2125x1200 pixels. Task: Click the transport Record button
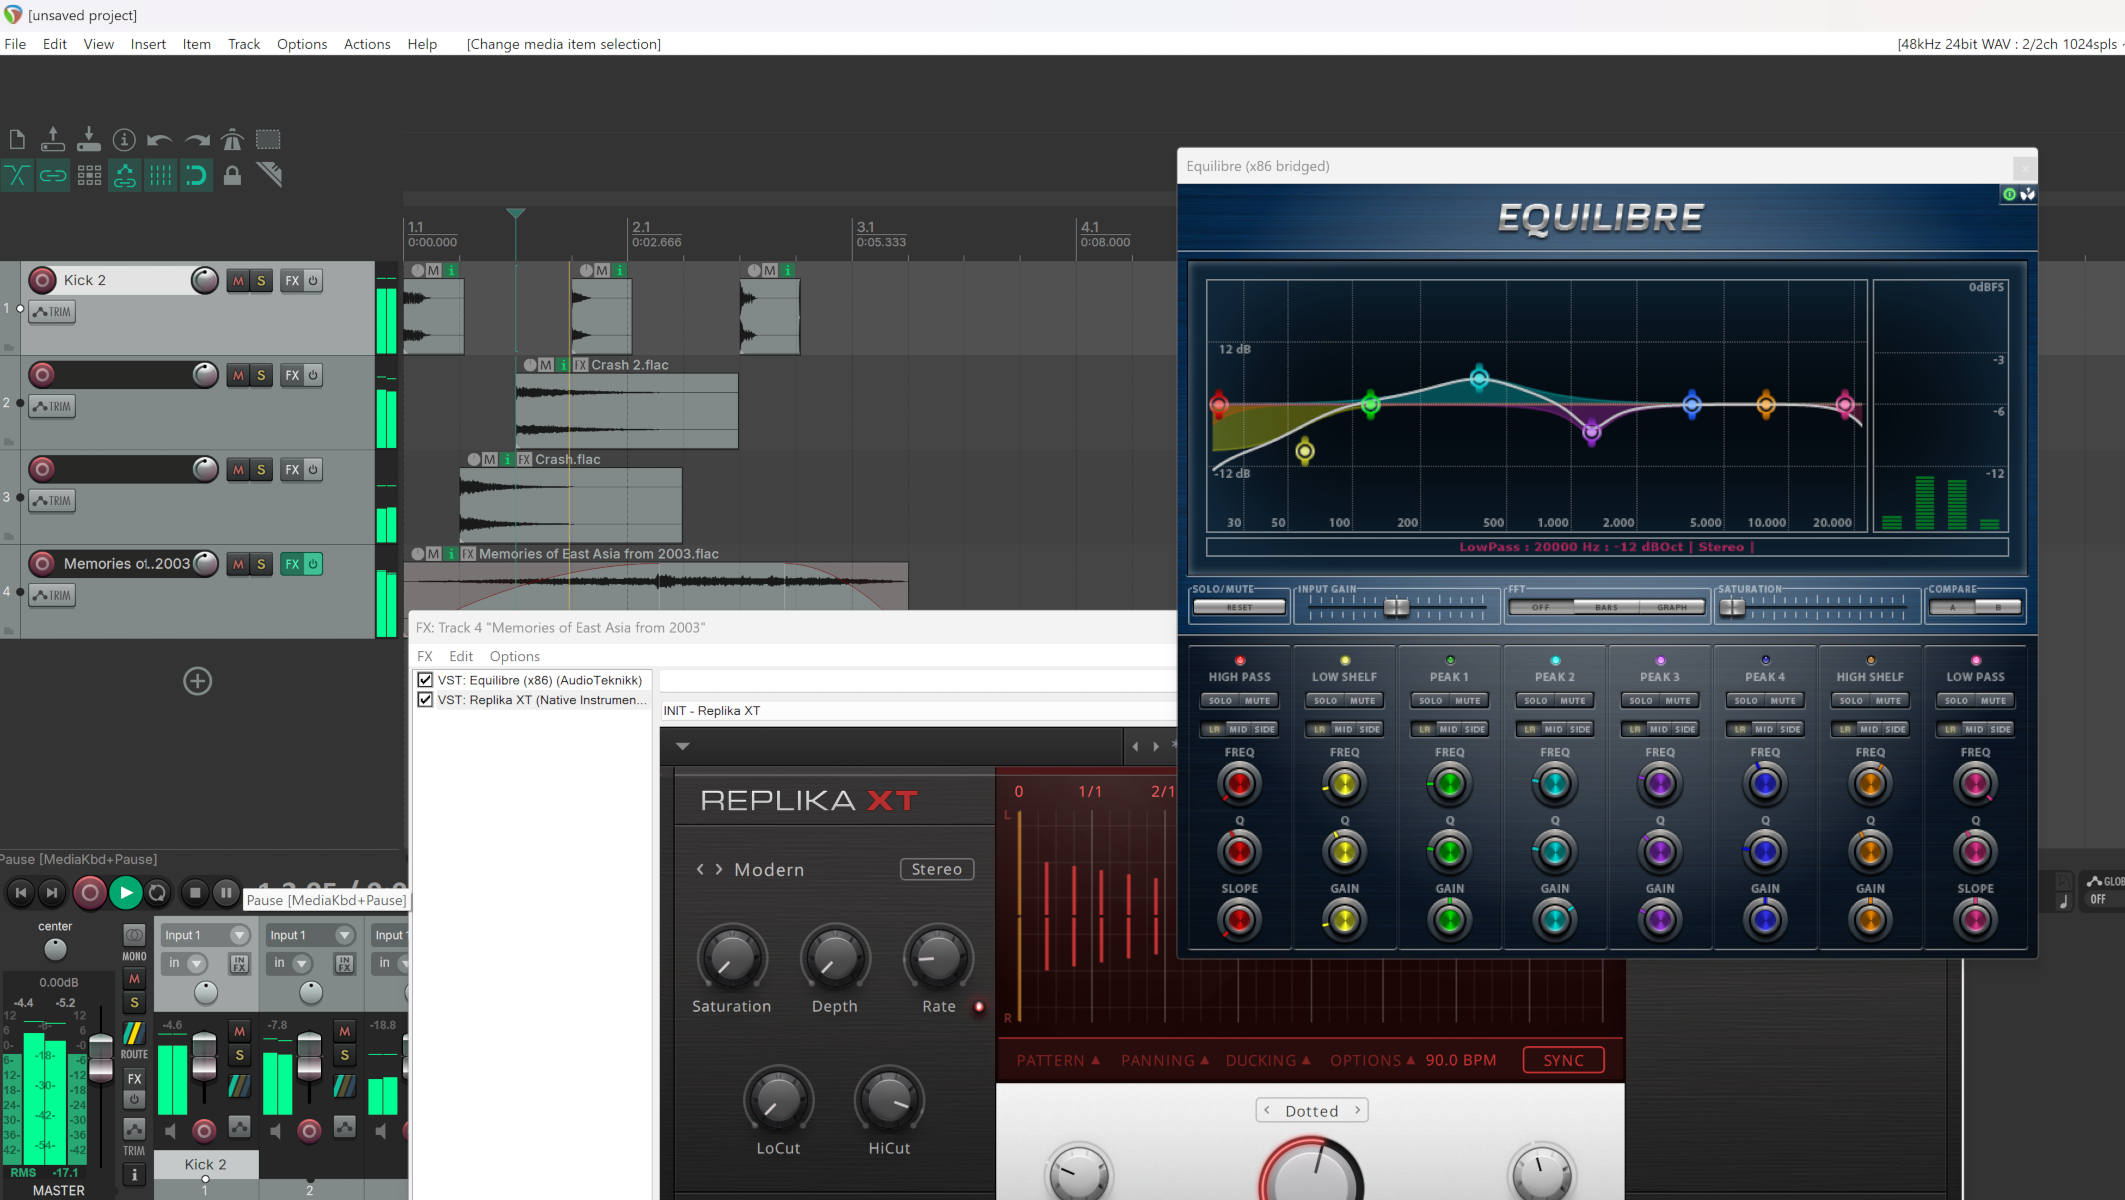tap(89, 893)
